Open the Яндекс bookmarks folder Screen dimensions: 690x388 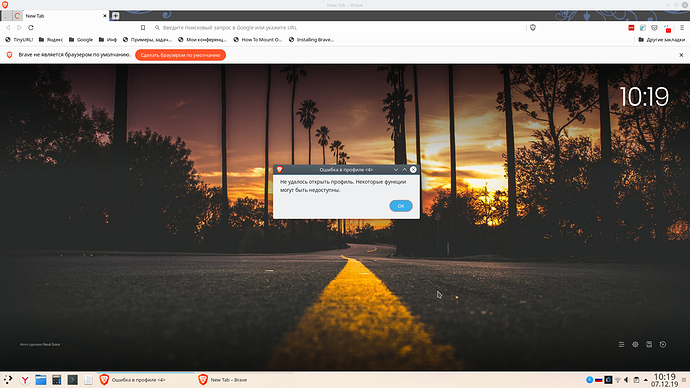pos(51,40)
